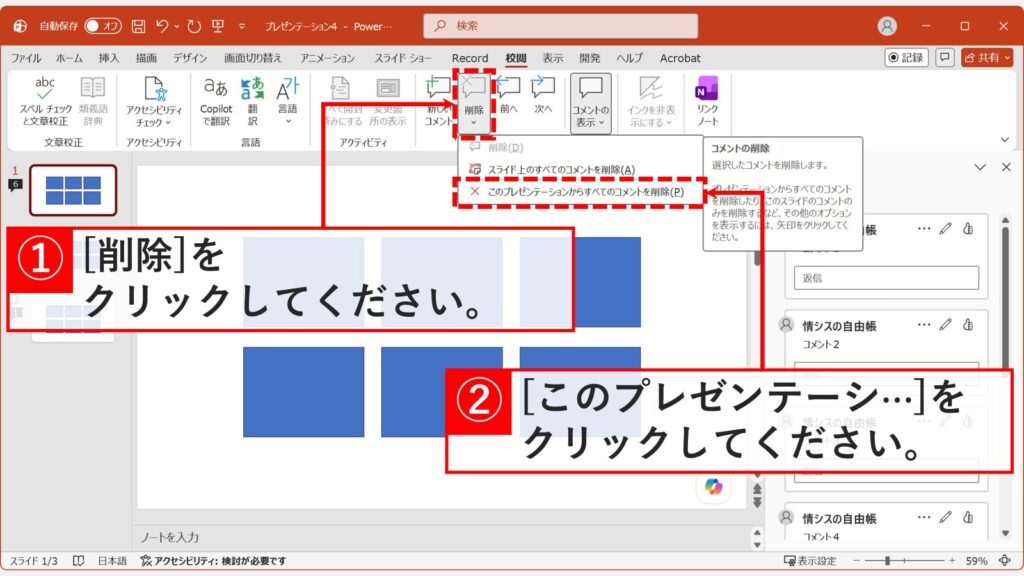Choose スライド上のすべてのコメントを削除(A)

(x=580, y=170)
